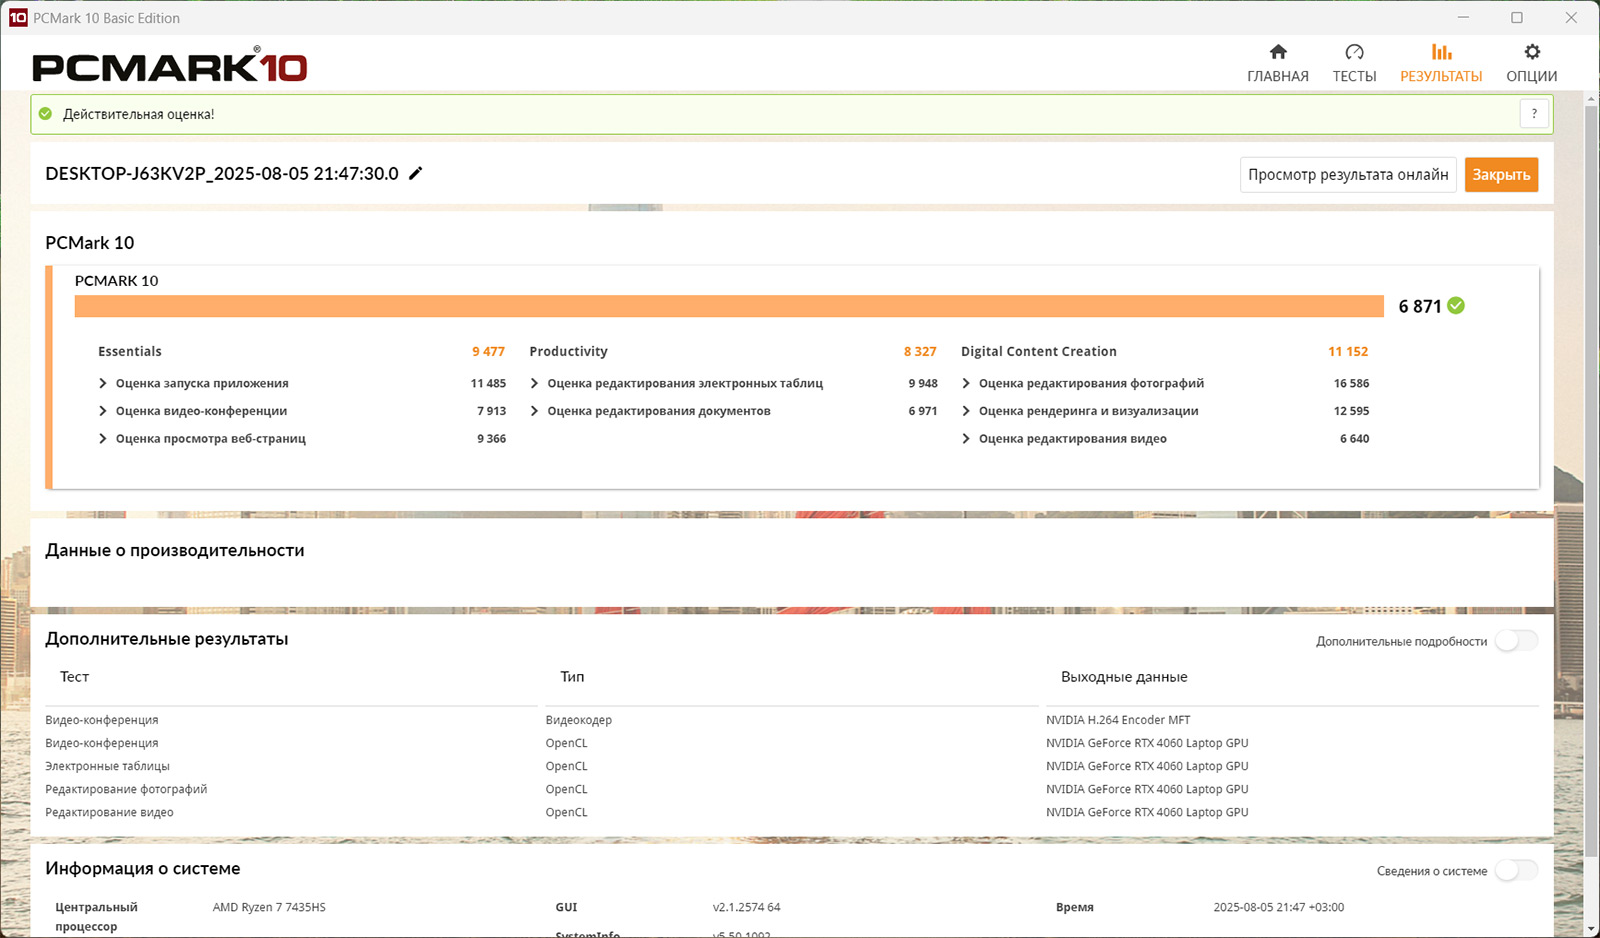Screen dimensions: 1600x938
Task: Click Productivity score 8 327
Action: (x=920, y=352)
